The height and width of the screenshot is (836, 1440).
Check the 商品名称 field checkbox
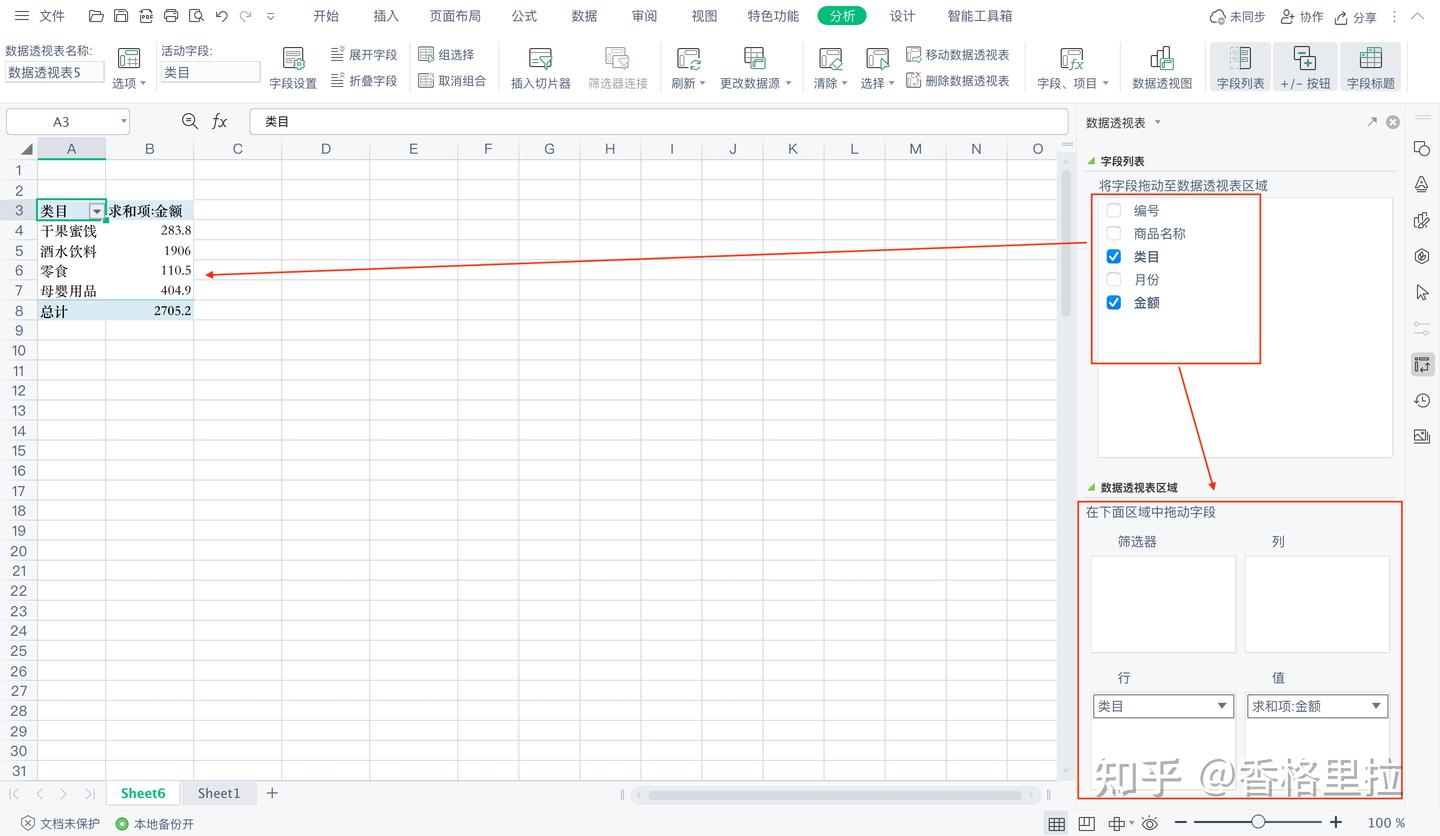coord(1114,234)
